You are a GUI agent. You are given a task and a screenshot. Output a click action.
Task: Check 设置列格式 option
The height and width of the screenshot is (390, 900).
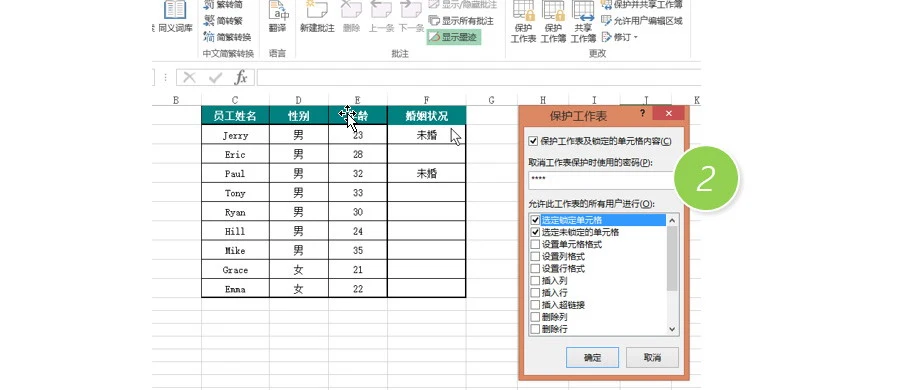click(535, 256)
